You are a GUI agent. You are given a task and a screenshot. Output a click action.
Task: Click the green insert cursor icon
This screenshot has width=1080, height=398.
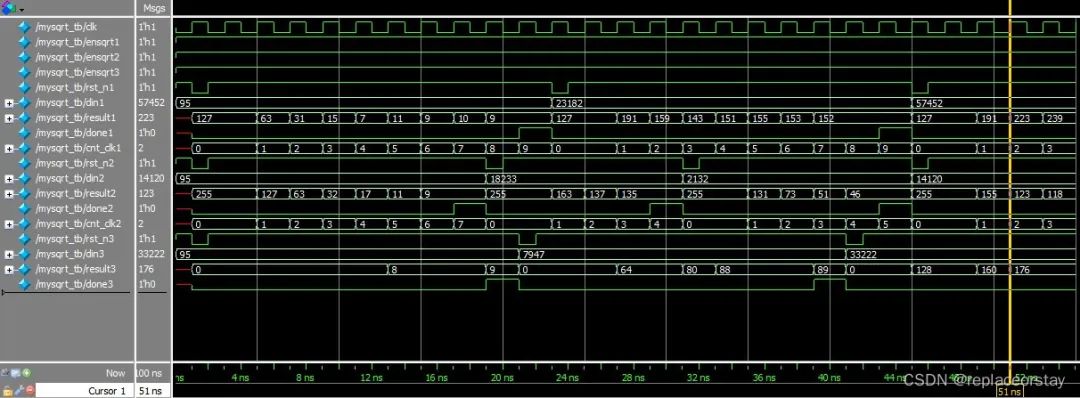coord(27,373)
